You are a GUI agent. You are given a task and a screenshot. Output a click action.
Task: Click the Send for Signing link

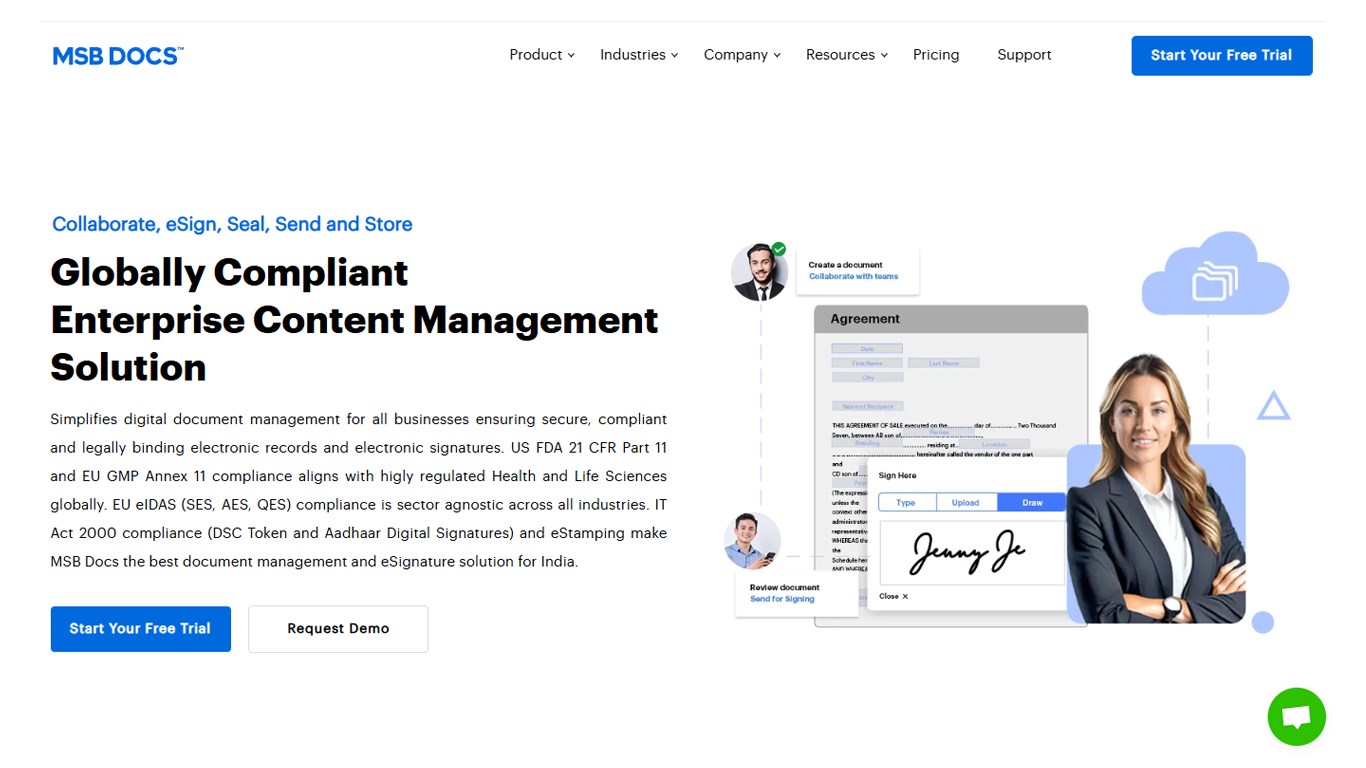[782, 599]
